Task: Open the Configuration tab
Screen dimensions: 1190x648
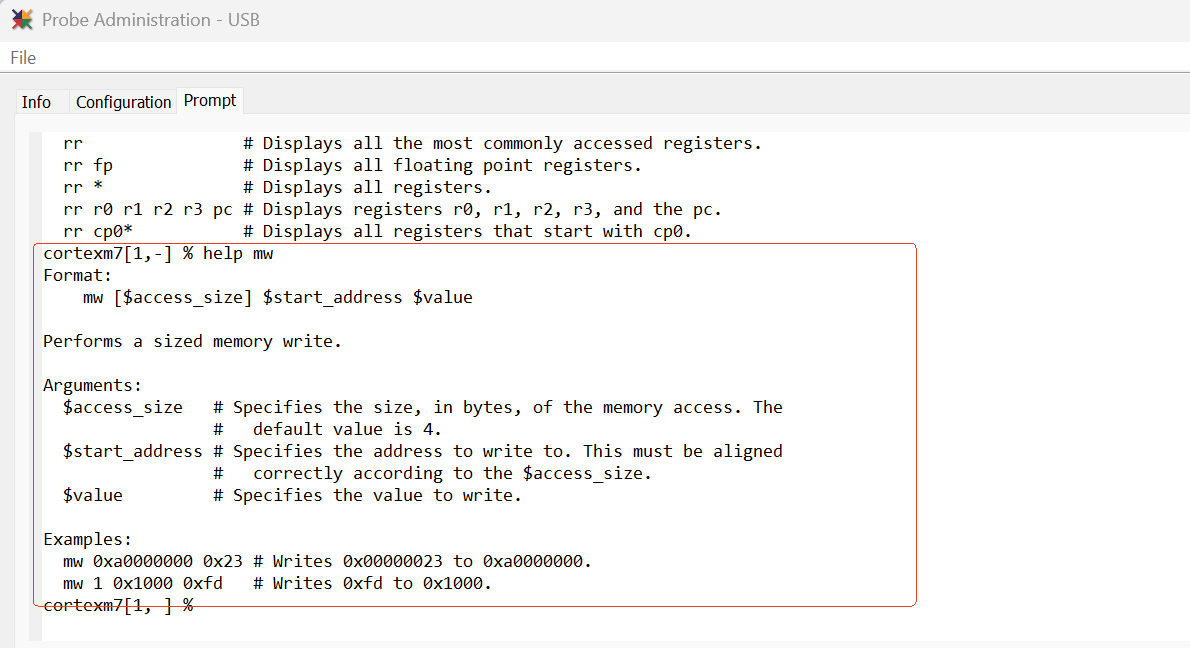Action: coord(123,102)
